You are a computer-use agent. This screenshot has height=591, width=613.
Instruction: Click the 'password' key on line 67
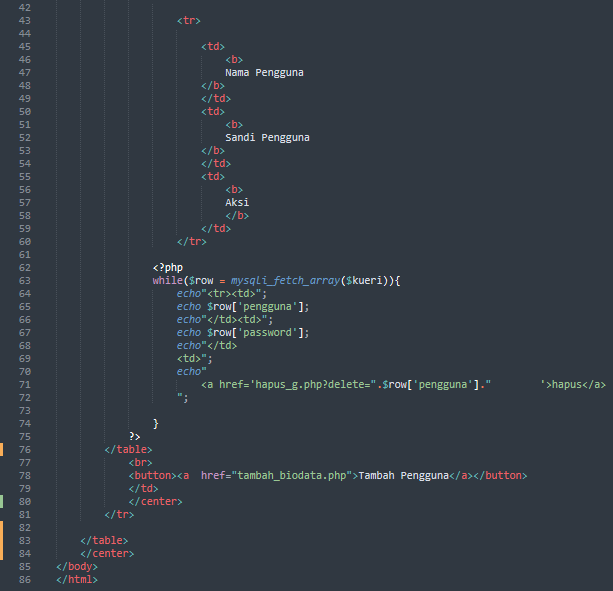267,333
